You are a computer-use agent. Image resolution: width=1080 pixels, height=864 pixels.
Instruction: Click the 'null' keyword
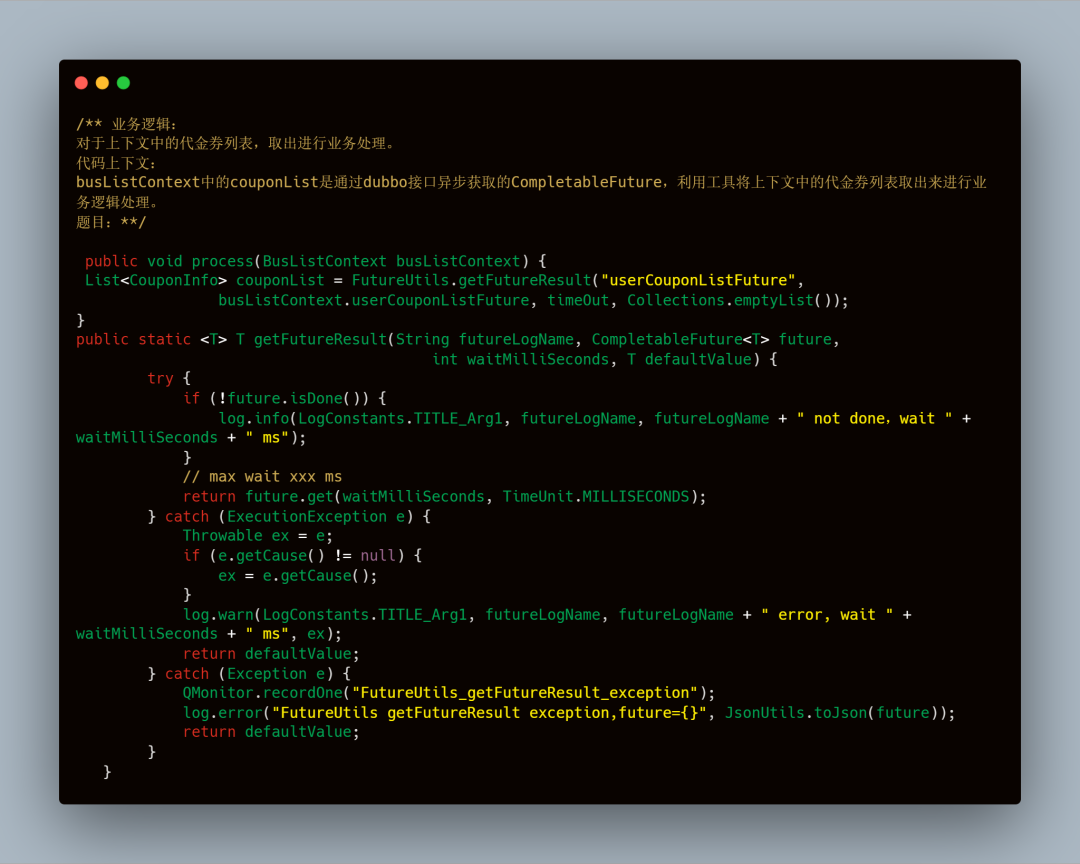click(378, 556)
